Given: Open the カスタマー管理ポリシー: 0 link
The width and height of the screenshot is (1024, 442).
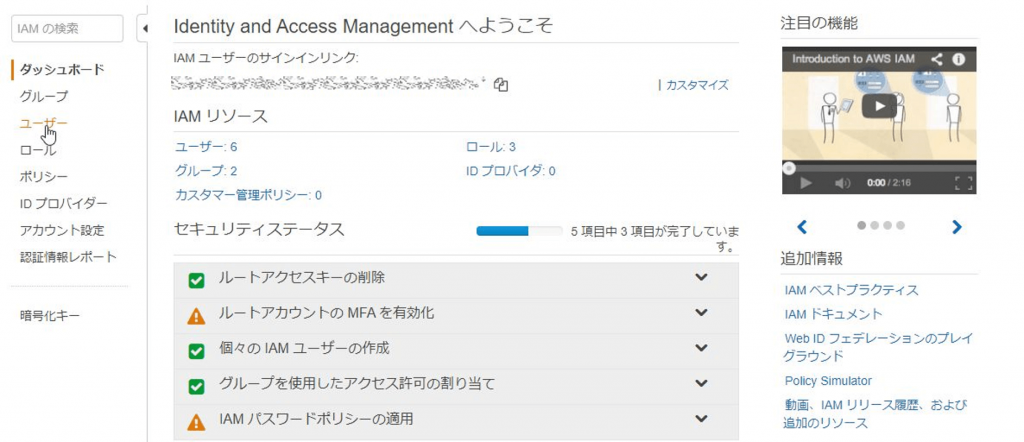Looking at the screenshot, I should tap(248, 195).
